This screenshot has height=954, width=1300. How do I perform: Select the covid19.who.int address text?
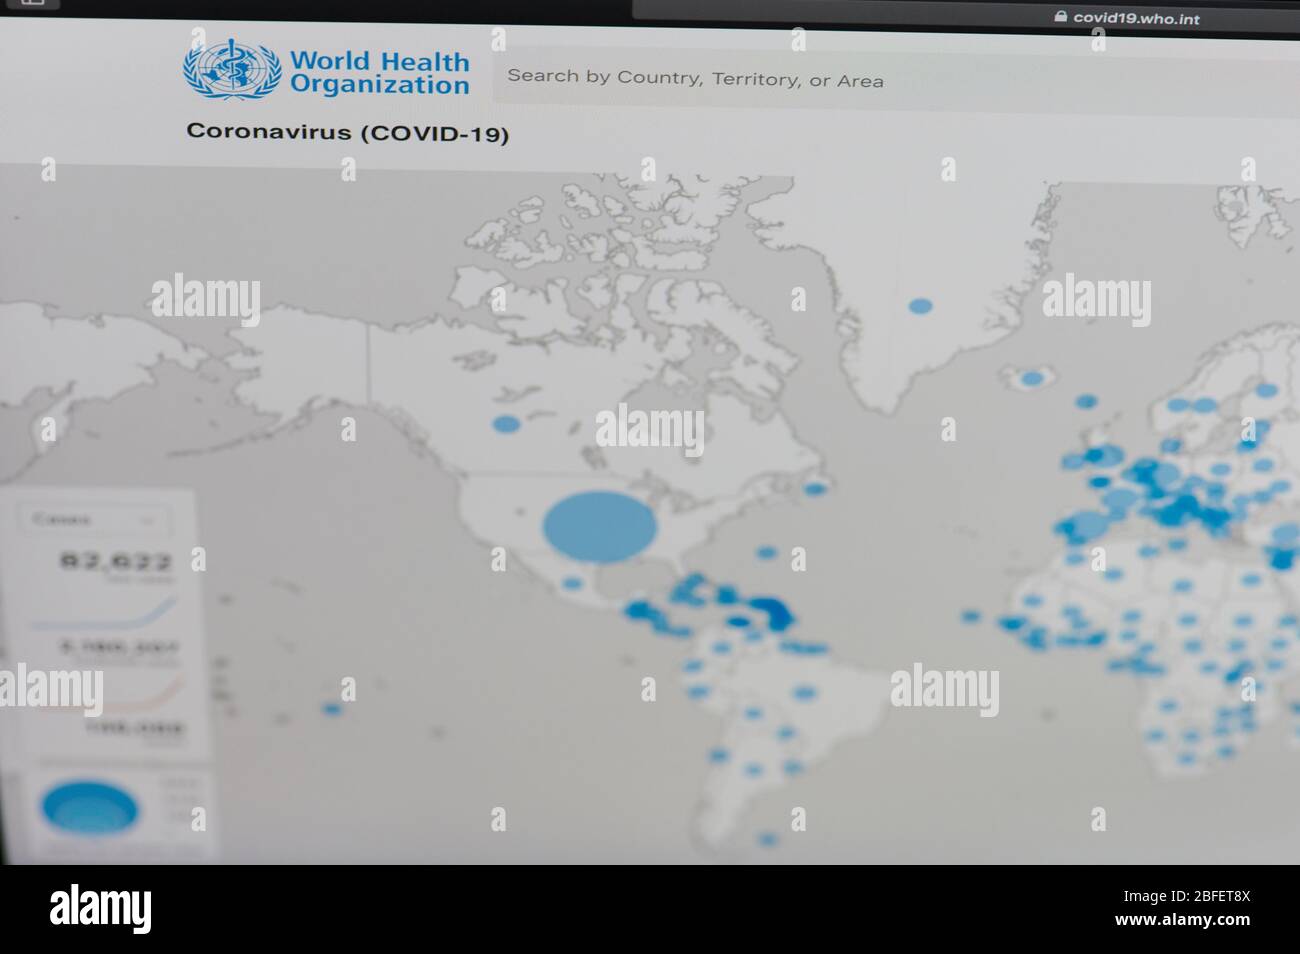(1136, 17)
